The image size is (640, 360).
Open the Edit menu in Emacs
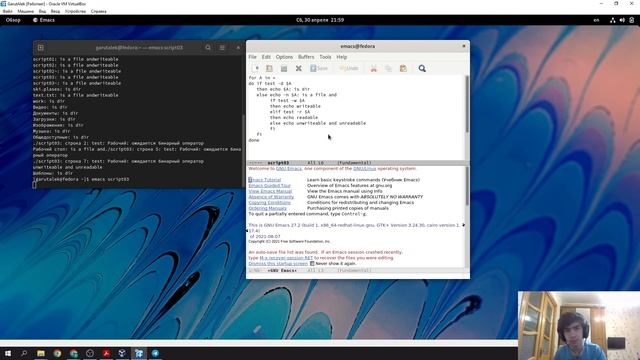pos(266,57)
